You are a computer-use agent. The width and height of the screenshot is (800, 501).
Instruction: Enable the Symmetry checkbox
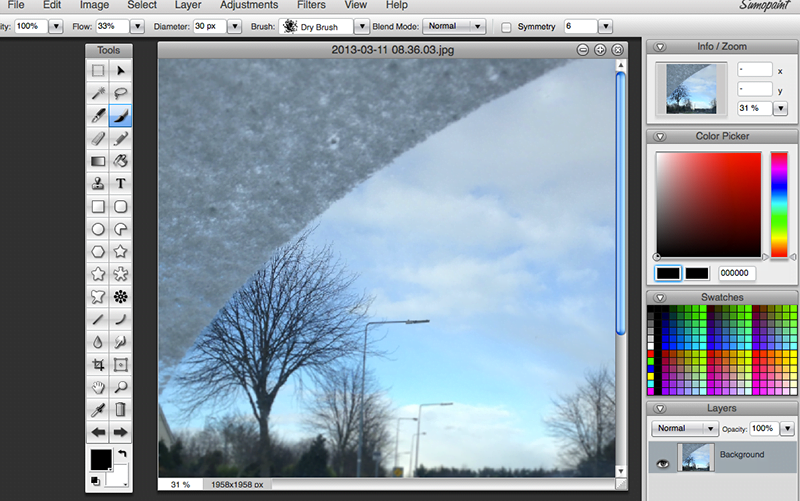[x=506, y=27]
